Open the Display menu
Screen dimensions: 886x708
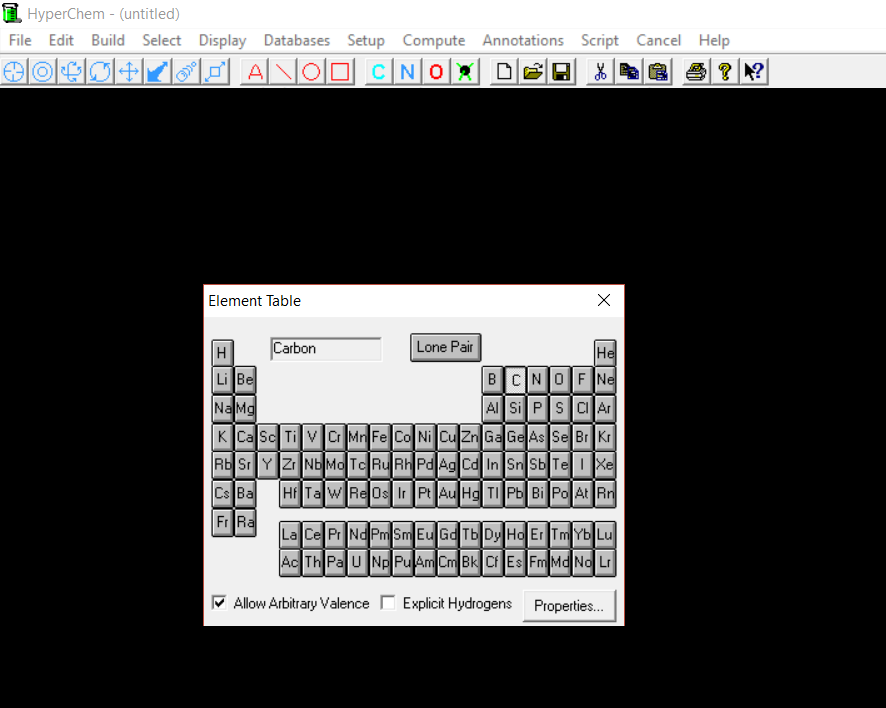point(222,41)
